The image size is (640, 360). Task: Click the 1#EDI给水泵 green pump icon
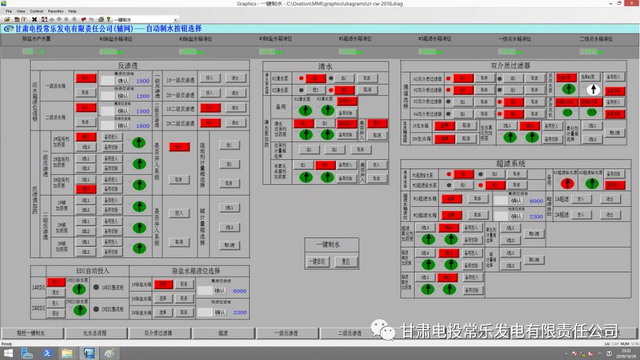click(79, 289)
